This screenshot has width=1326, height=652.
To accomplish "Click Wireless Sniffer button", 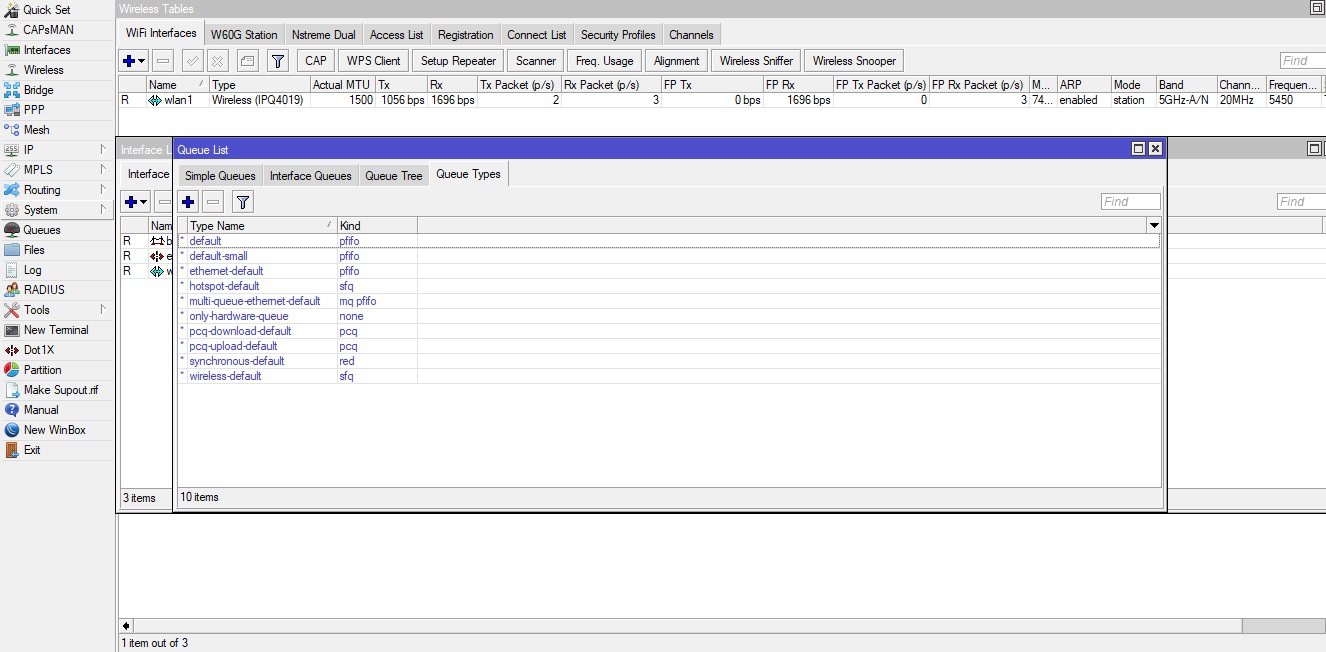I will point(756,61).
